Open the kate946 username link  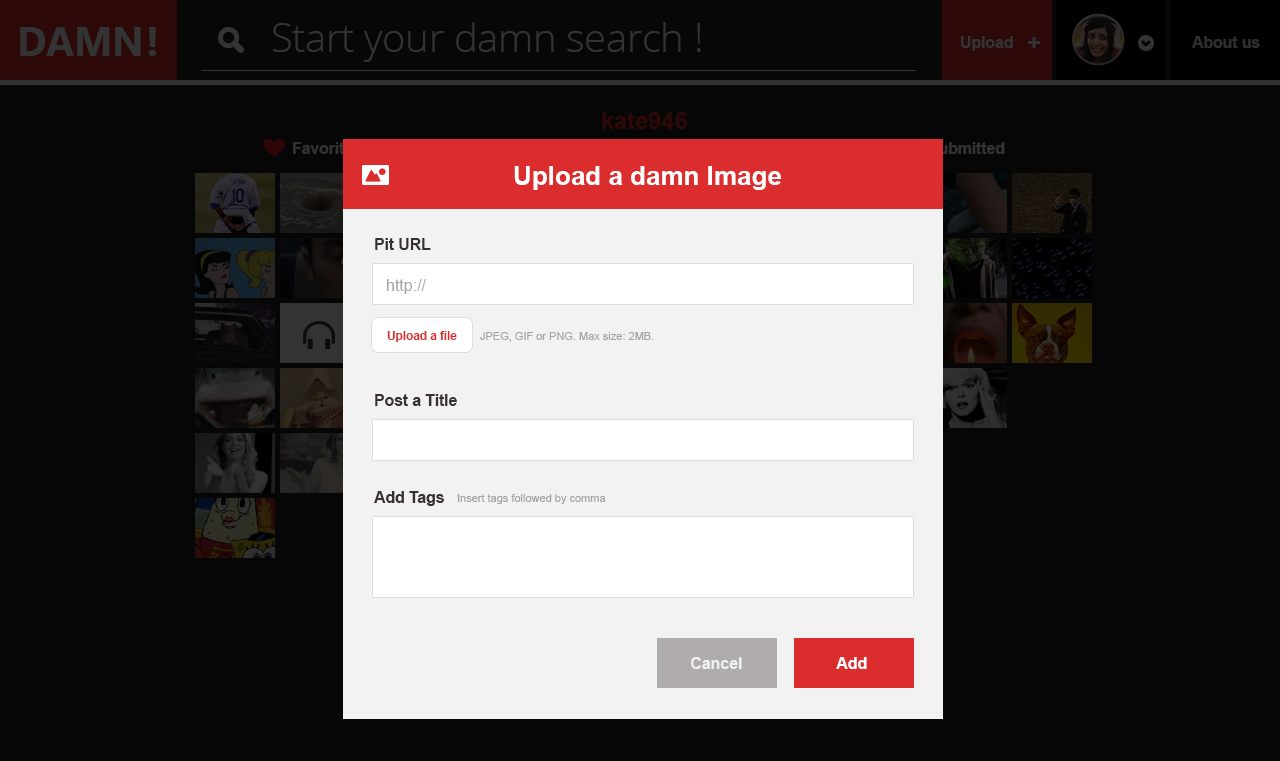(x=644, y=121)
